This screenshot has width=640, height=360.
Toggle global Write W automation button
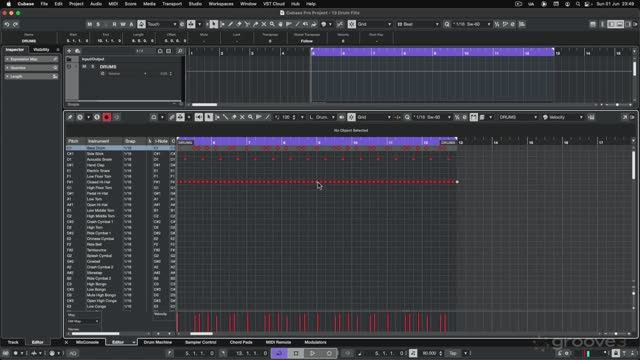(122, 24)
